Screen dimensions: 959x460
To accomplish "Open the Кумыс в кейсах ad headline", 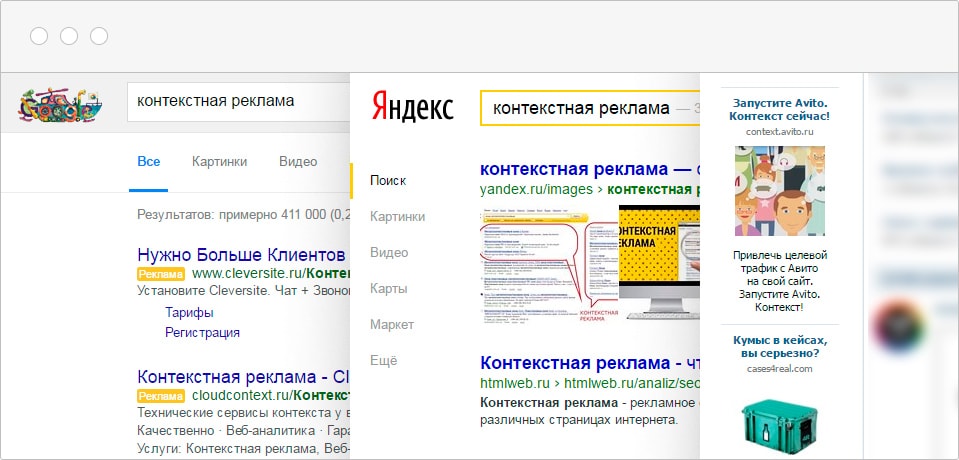I will tap(780, 346).
